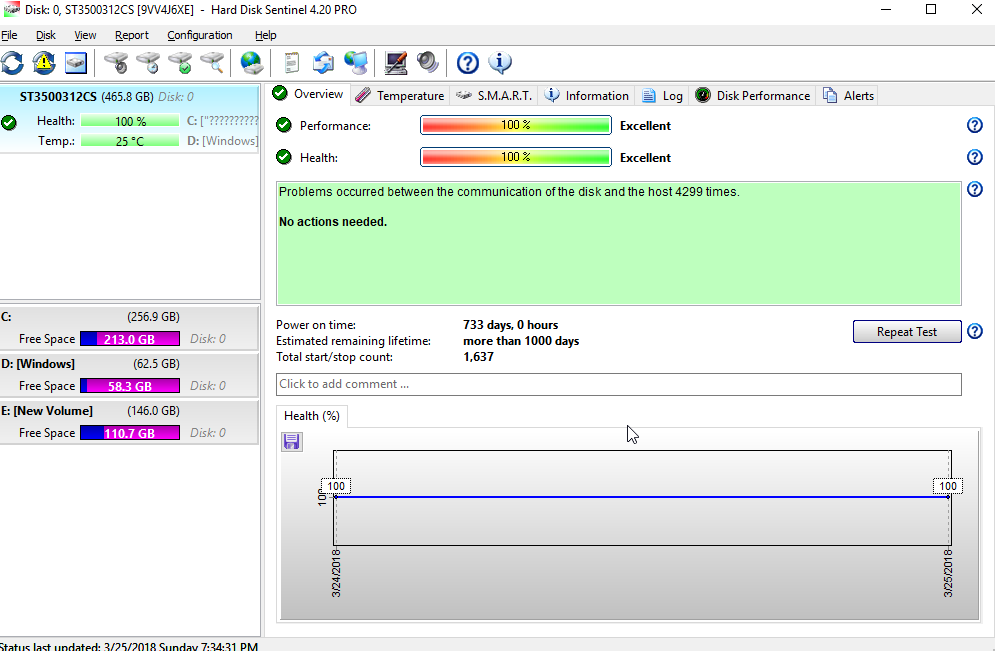
Task: Click the help icon next to Repeat Test
Action: coord(975,331)
